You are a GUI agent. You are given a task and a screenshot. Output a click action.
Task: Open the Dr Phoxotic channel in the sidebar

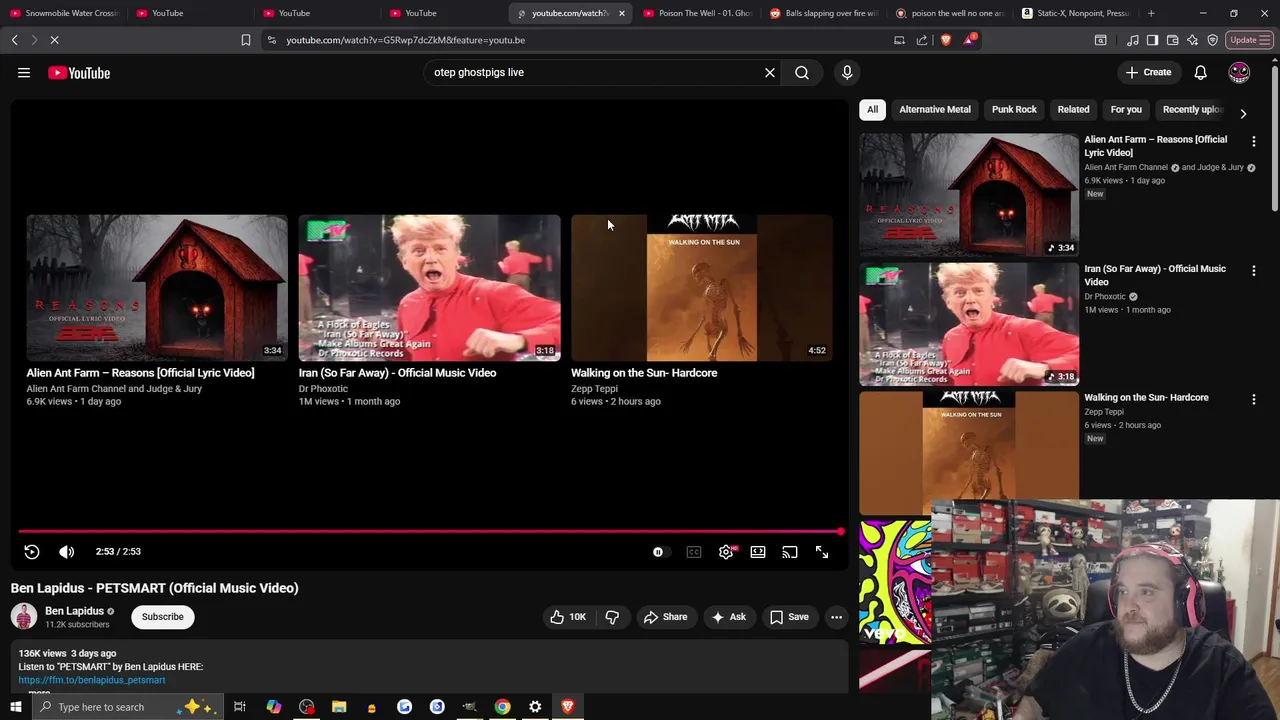tap(1105, 297)
